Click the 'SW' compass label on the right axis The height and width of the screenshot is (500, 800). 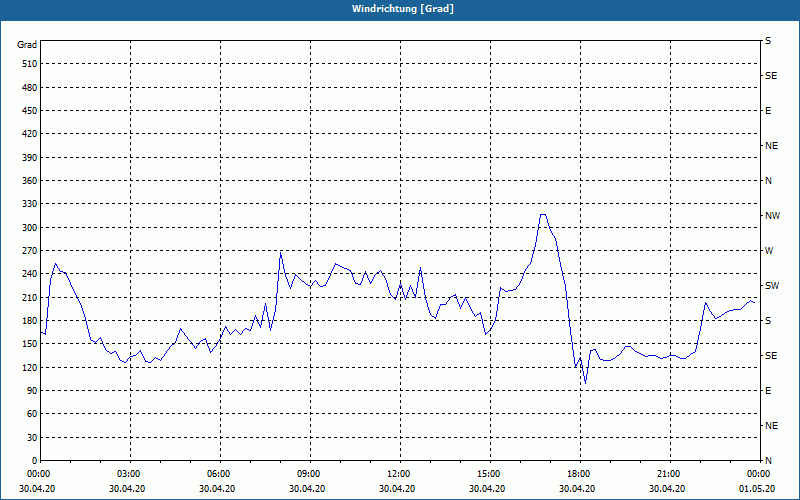[x=772, y=286]
